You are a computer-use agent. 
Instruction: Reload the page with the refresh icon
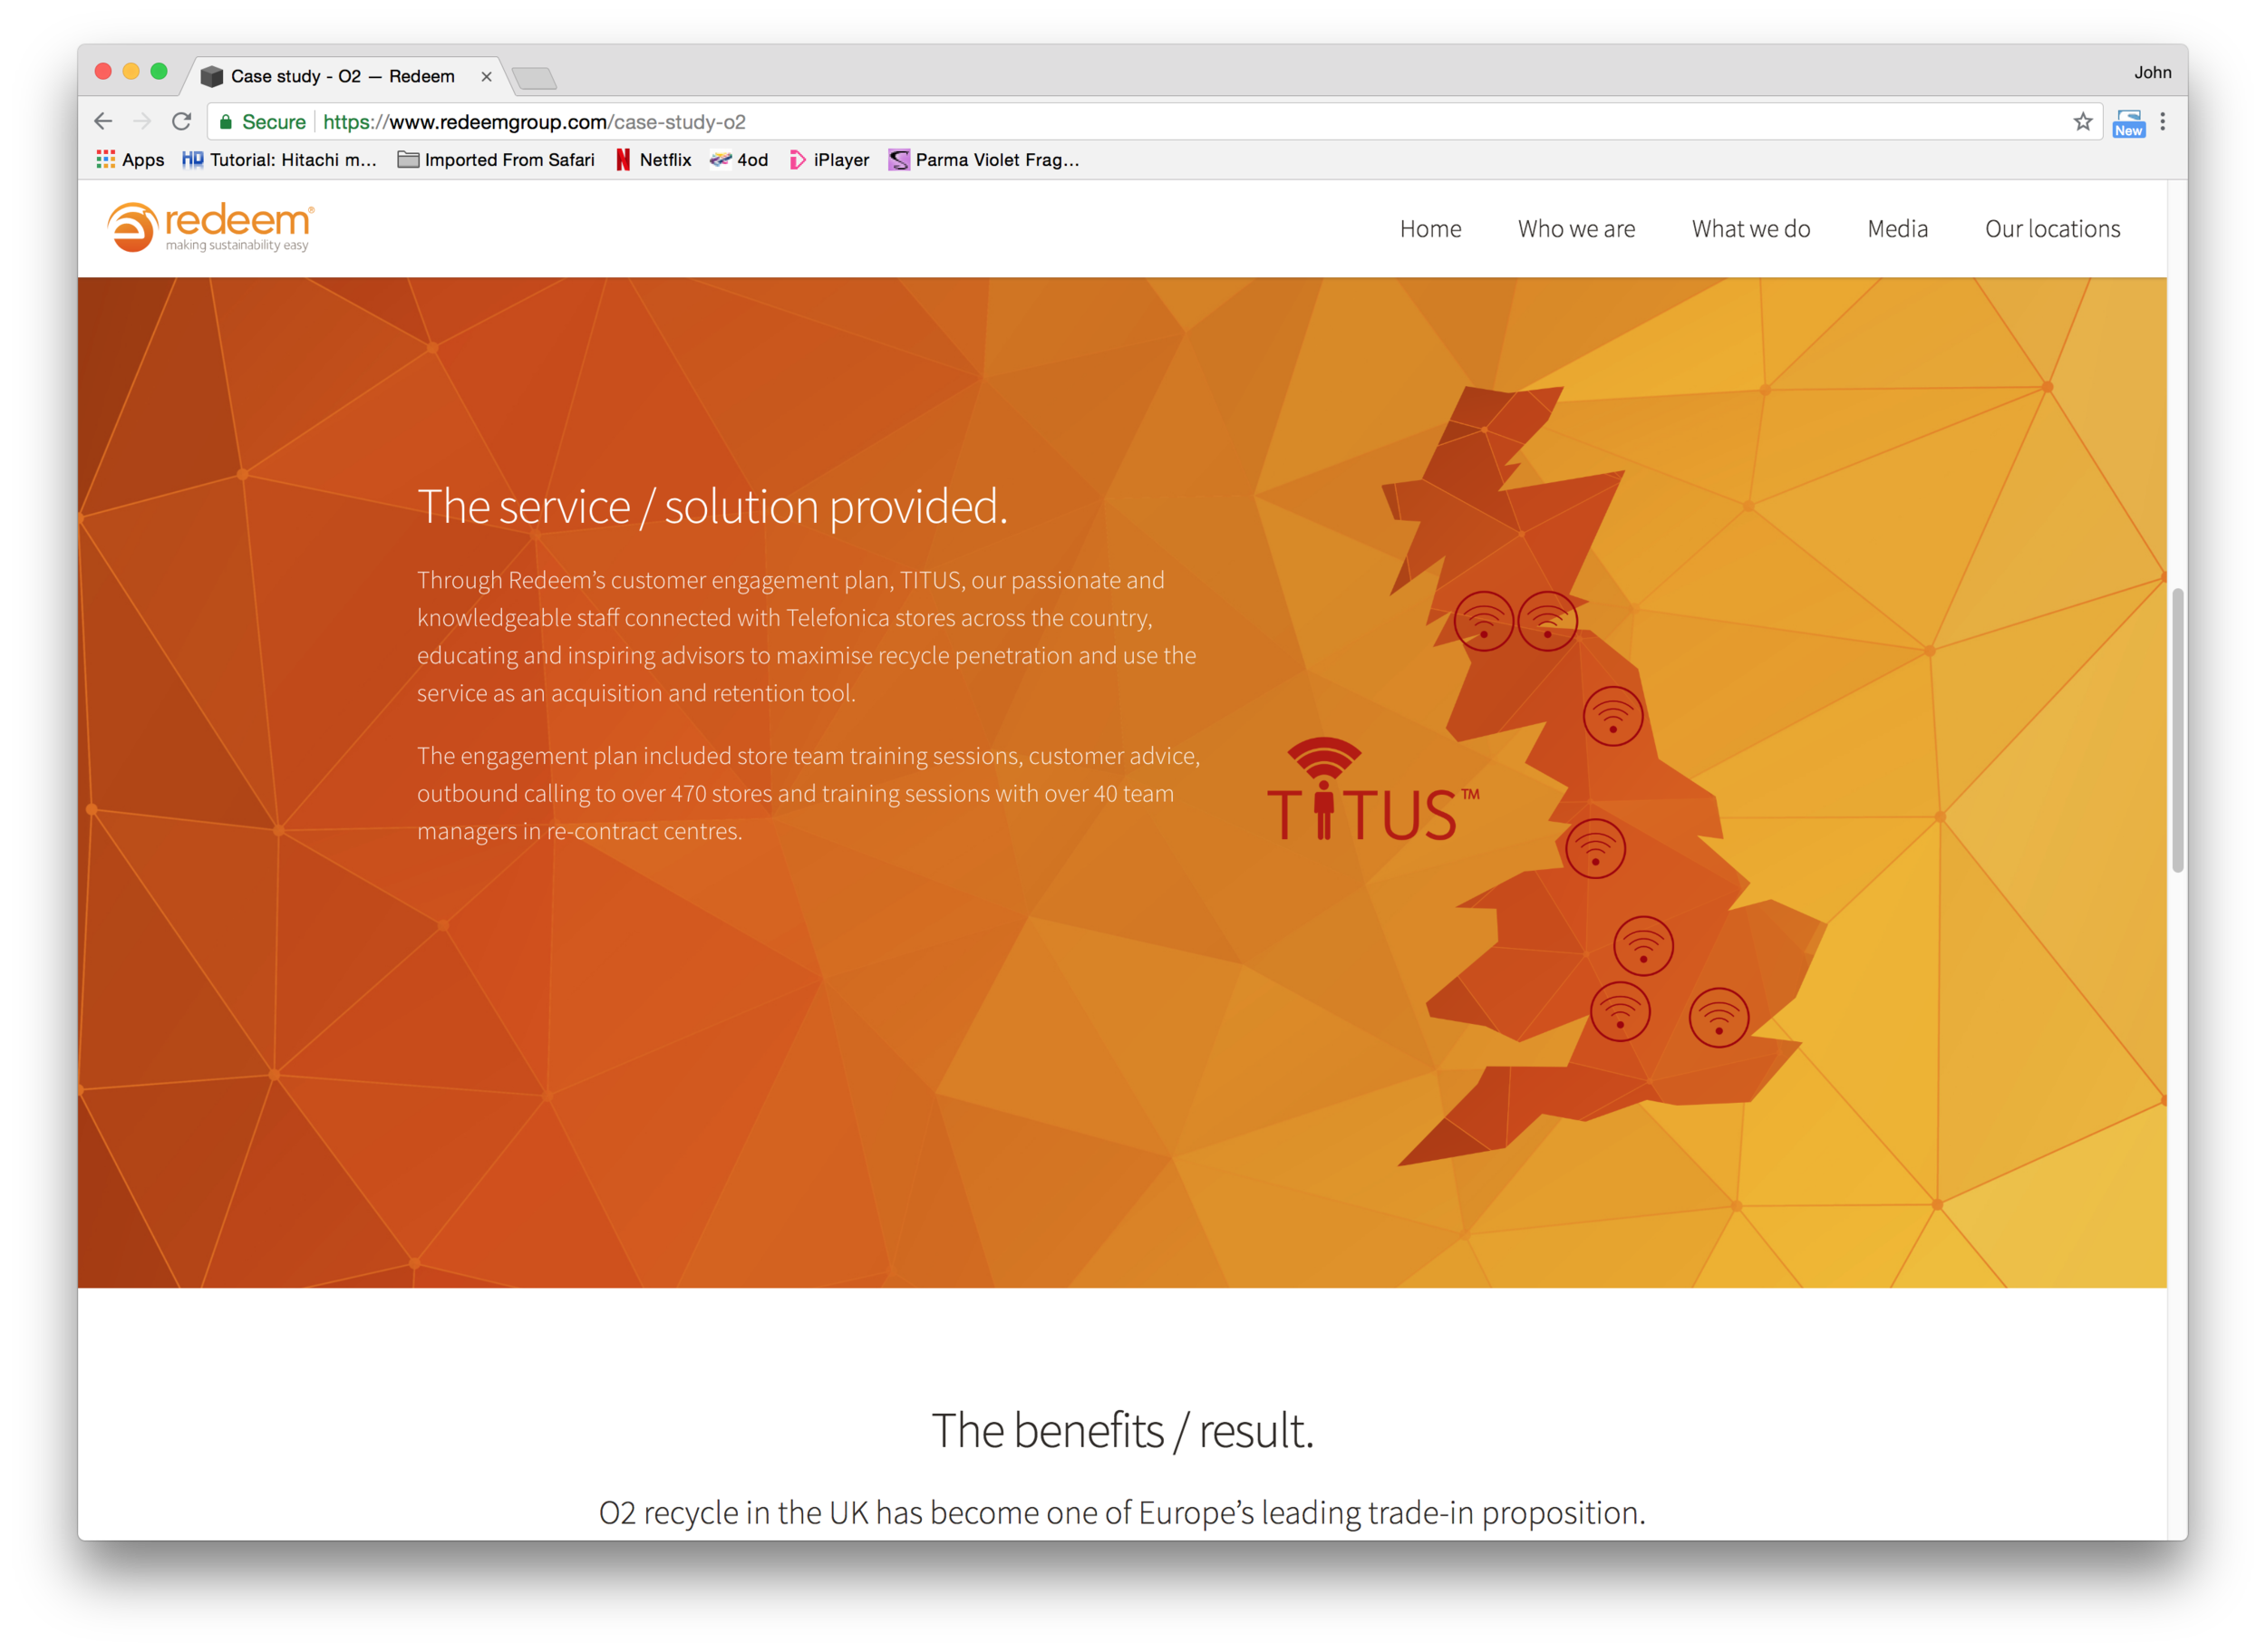[181, 122]
